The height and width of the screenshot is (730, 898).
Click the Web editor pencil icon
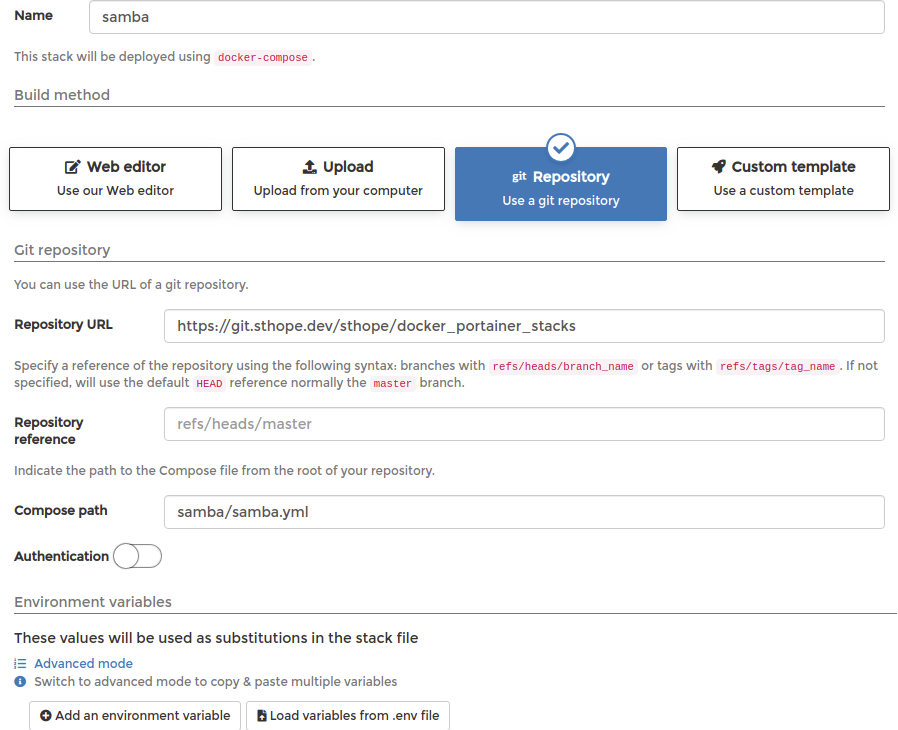72,167
